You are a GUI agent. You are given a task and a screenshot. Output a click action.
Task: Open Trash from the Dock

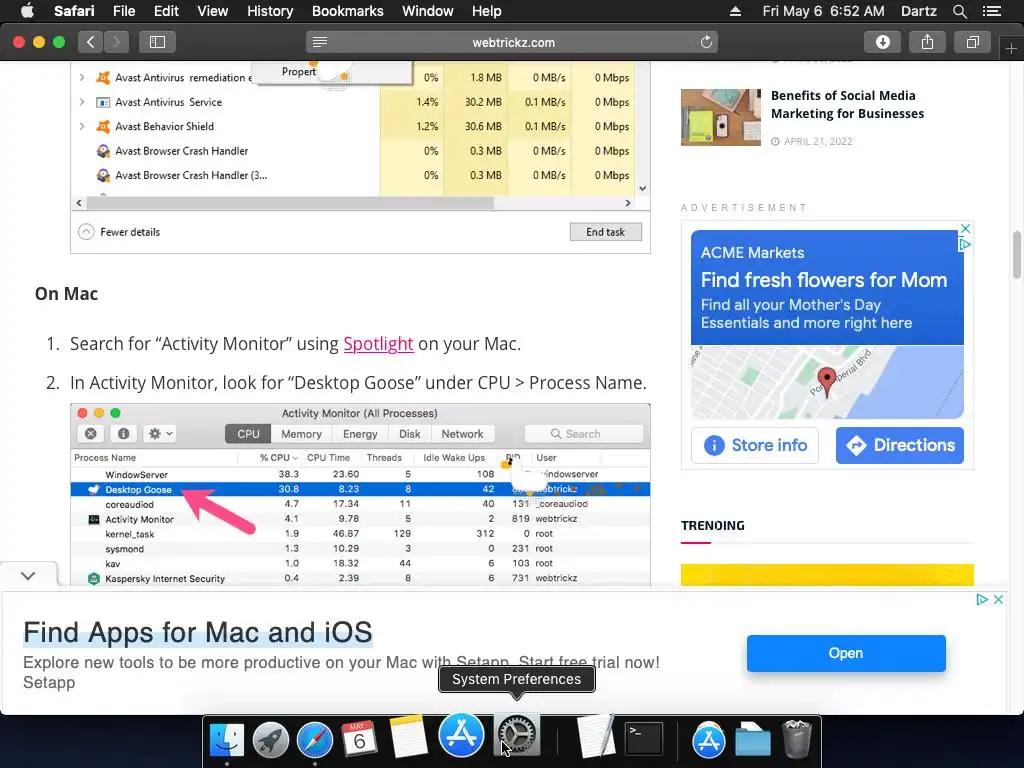pos(797,739)
